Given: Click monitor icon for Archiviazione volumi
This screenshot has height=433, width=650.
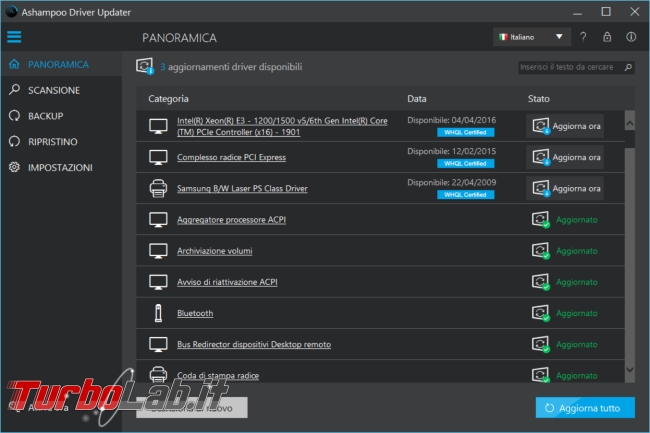Looking at the screenshot, I should click(x=158, y=251).
